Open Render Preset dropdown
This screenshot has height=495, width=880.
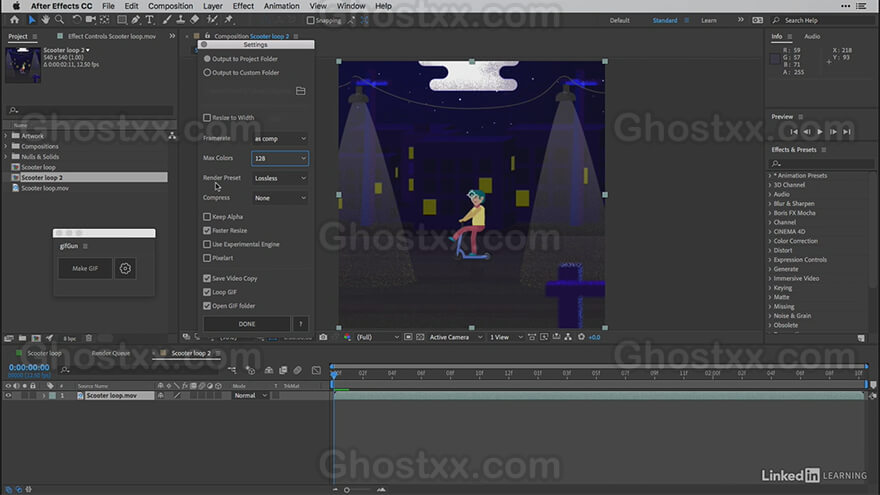pos(280,178)
